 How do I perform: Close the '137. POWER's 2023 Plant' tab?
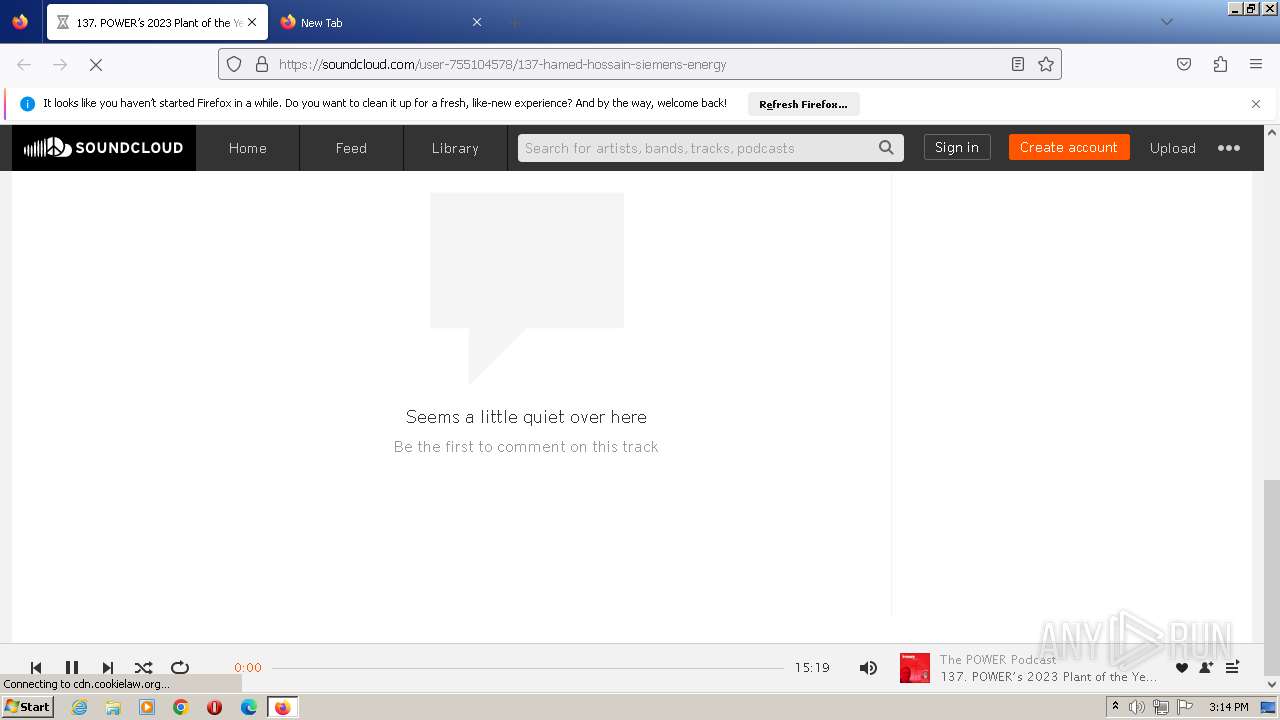click(x=252, y=22)
